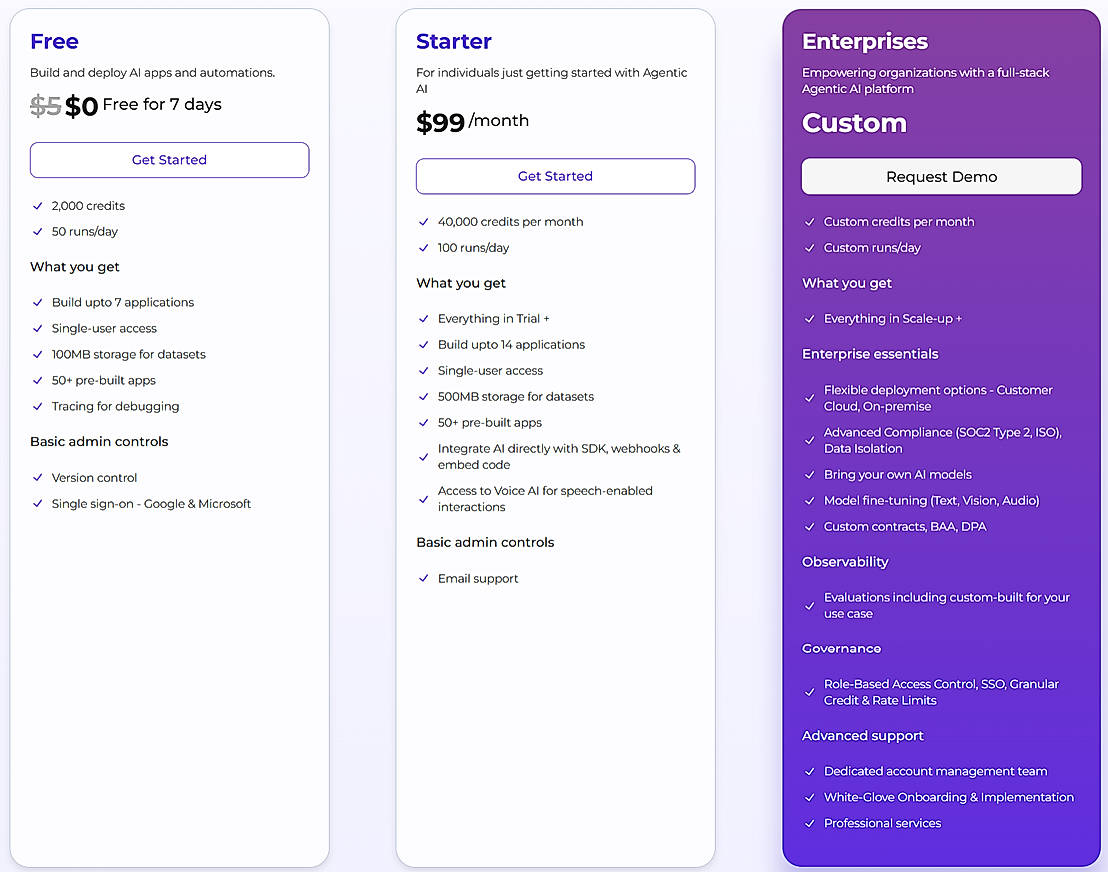Click the checkmark beside Access to Voice AI
The width and height of the screenshot is (1108, 872).
pyautogui.click(x=423, y=499)
